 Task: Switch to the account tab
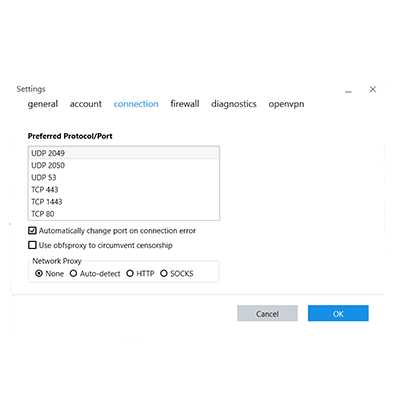pos(86,104)
